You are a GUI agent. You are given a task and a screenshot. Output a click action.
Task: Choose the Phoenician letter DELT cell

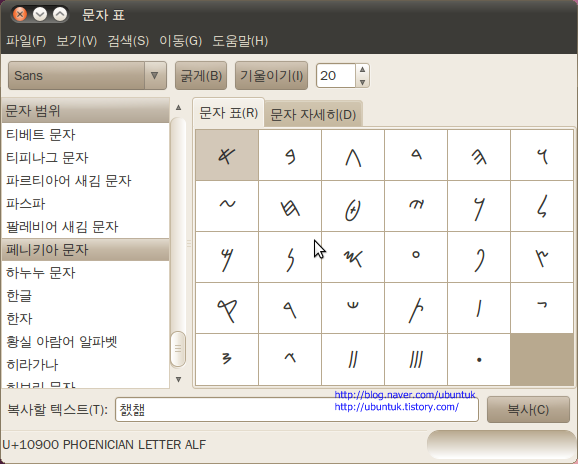click(x=416, y=155)
